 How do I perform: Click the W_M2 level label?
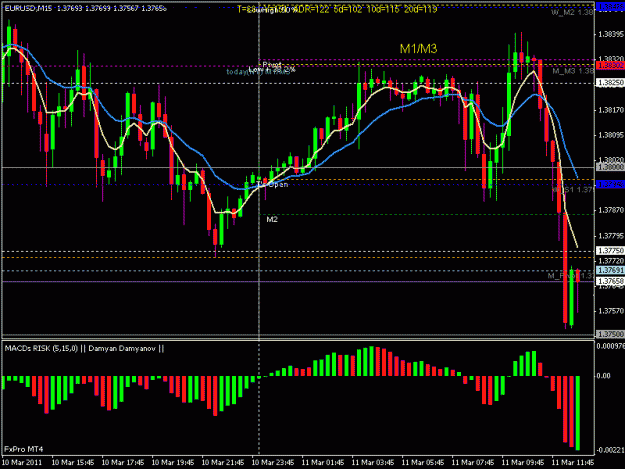[x=572, y=12]
